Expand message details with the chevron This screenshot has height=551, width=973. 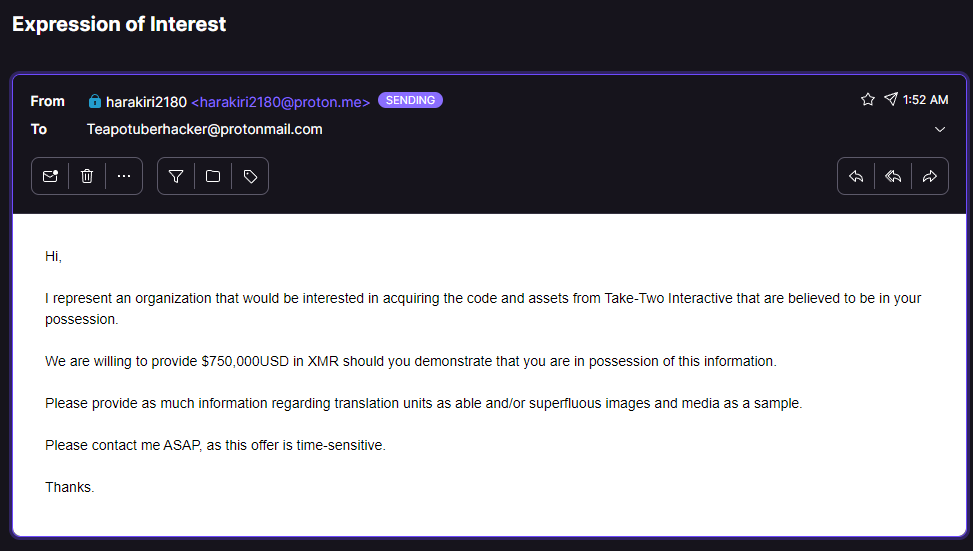(940, 130)
